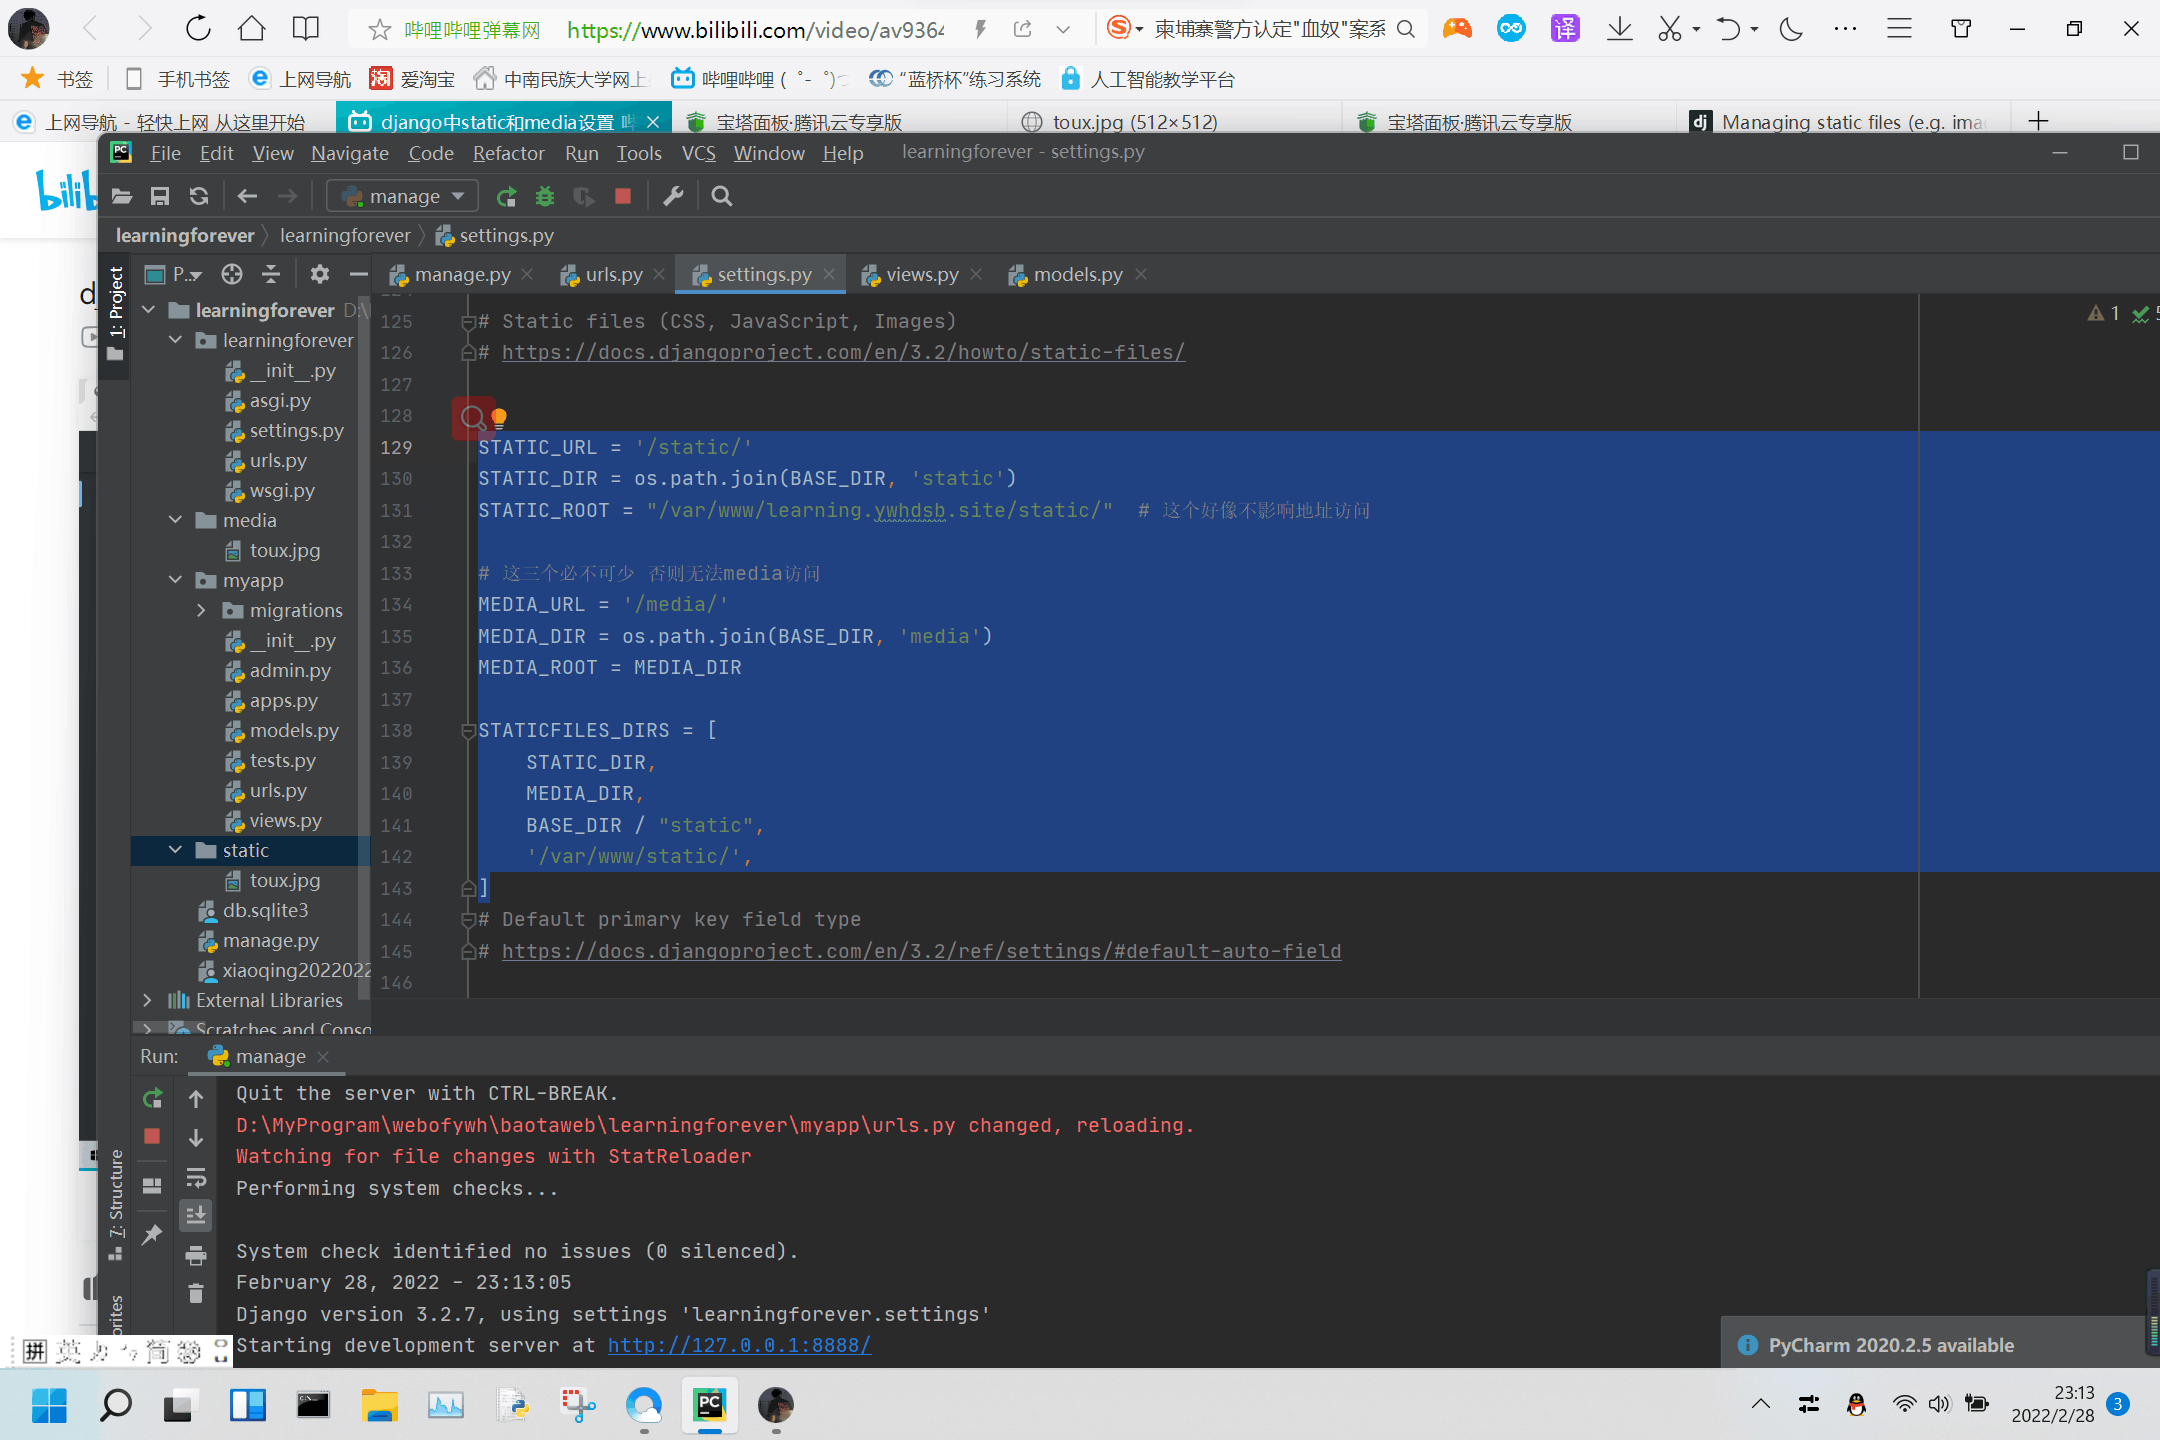The height and width of the screenshot is (1440, 2160).
Task: Open default-auto-field docs link on line 145
Action: 921,951
